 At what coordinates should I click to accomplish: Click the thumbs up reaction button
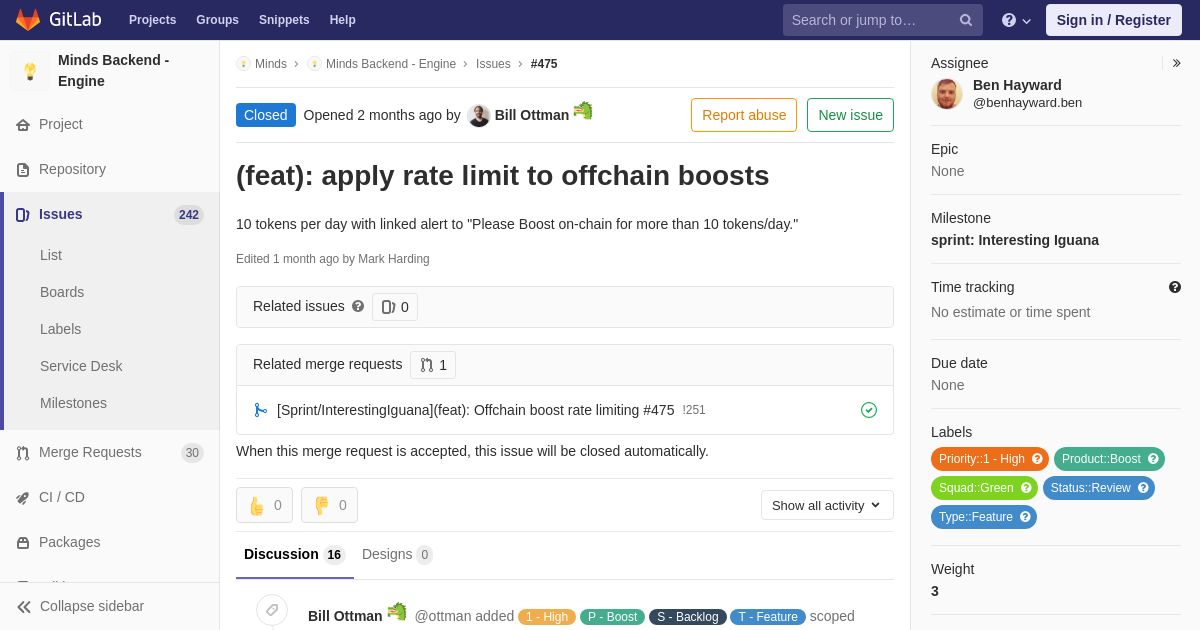[x=264, y=505]
